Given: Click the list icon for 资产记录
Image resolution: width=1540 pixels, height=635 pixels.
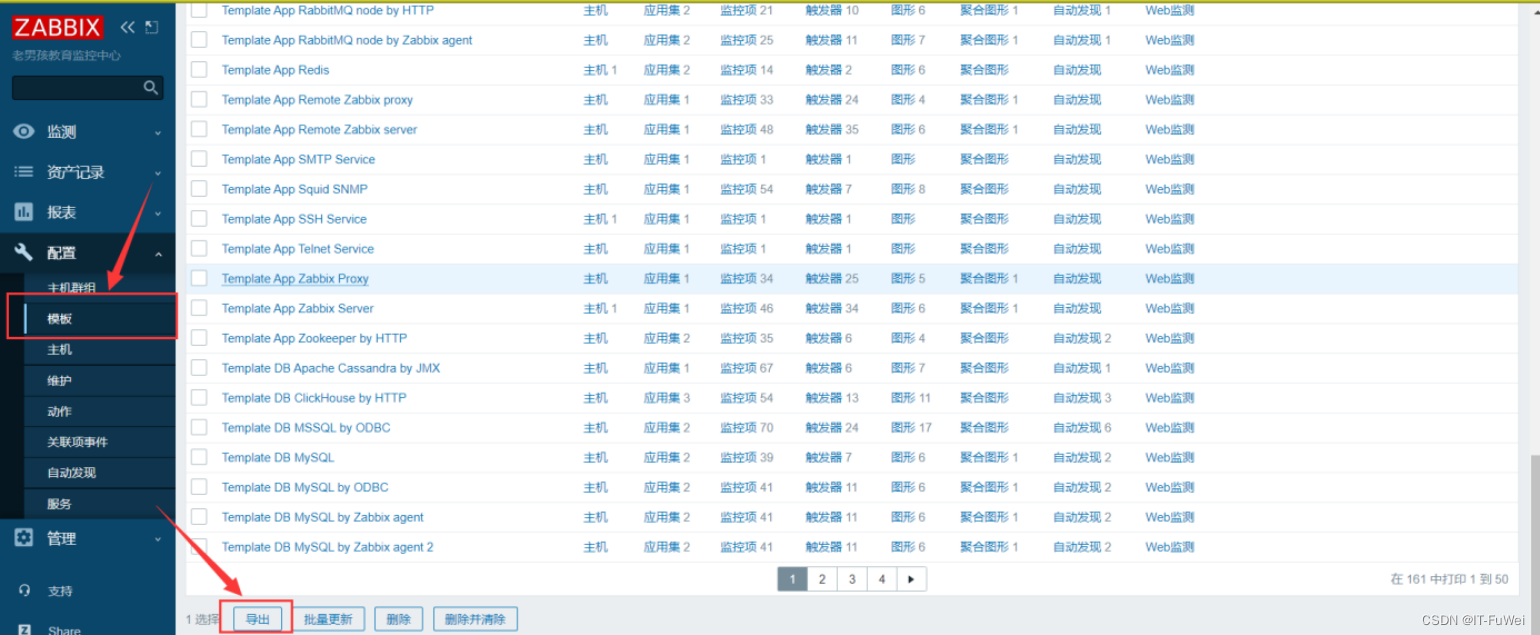Looking at the screenshot, I should click(x=23, y=172).
